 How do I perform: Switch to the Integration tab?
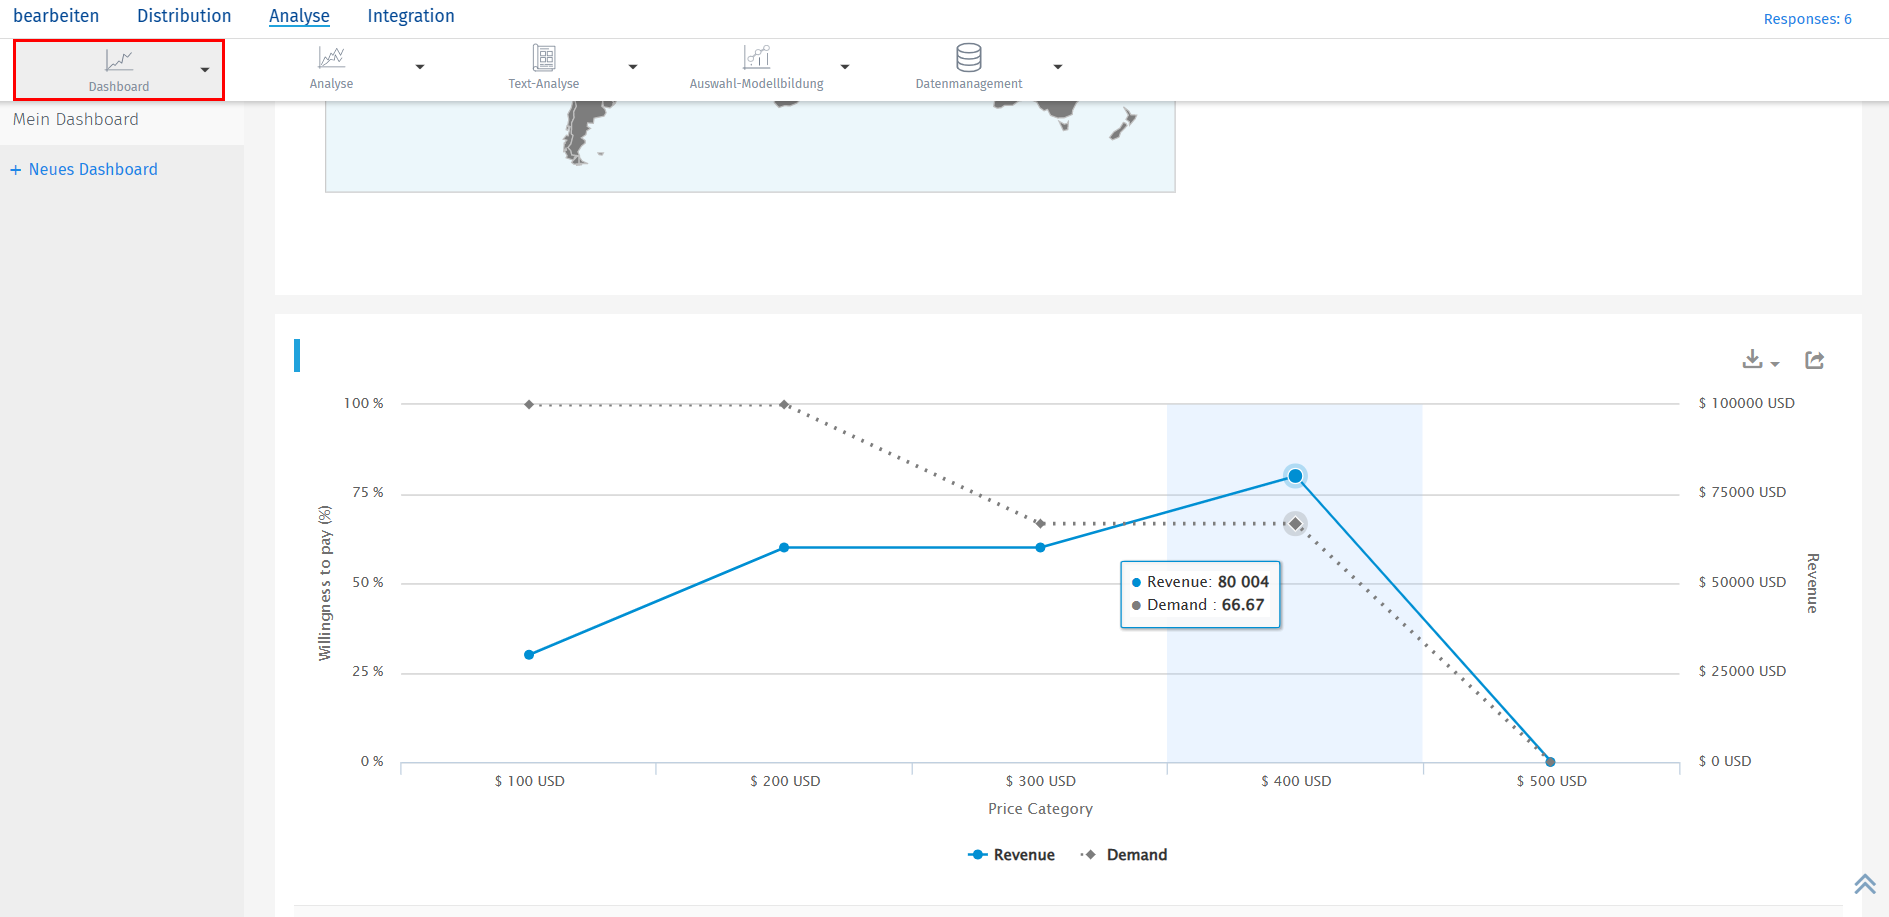click(411, 16)
